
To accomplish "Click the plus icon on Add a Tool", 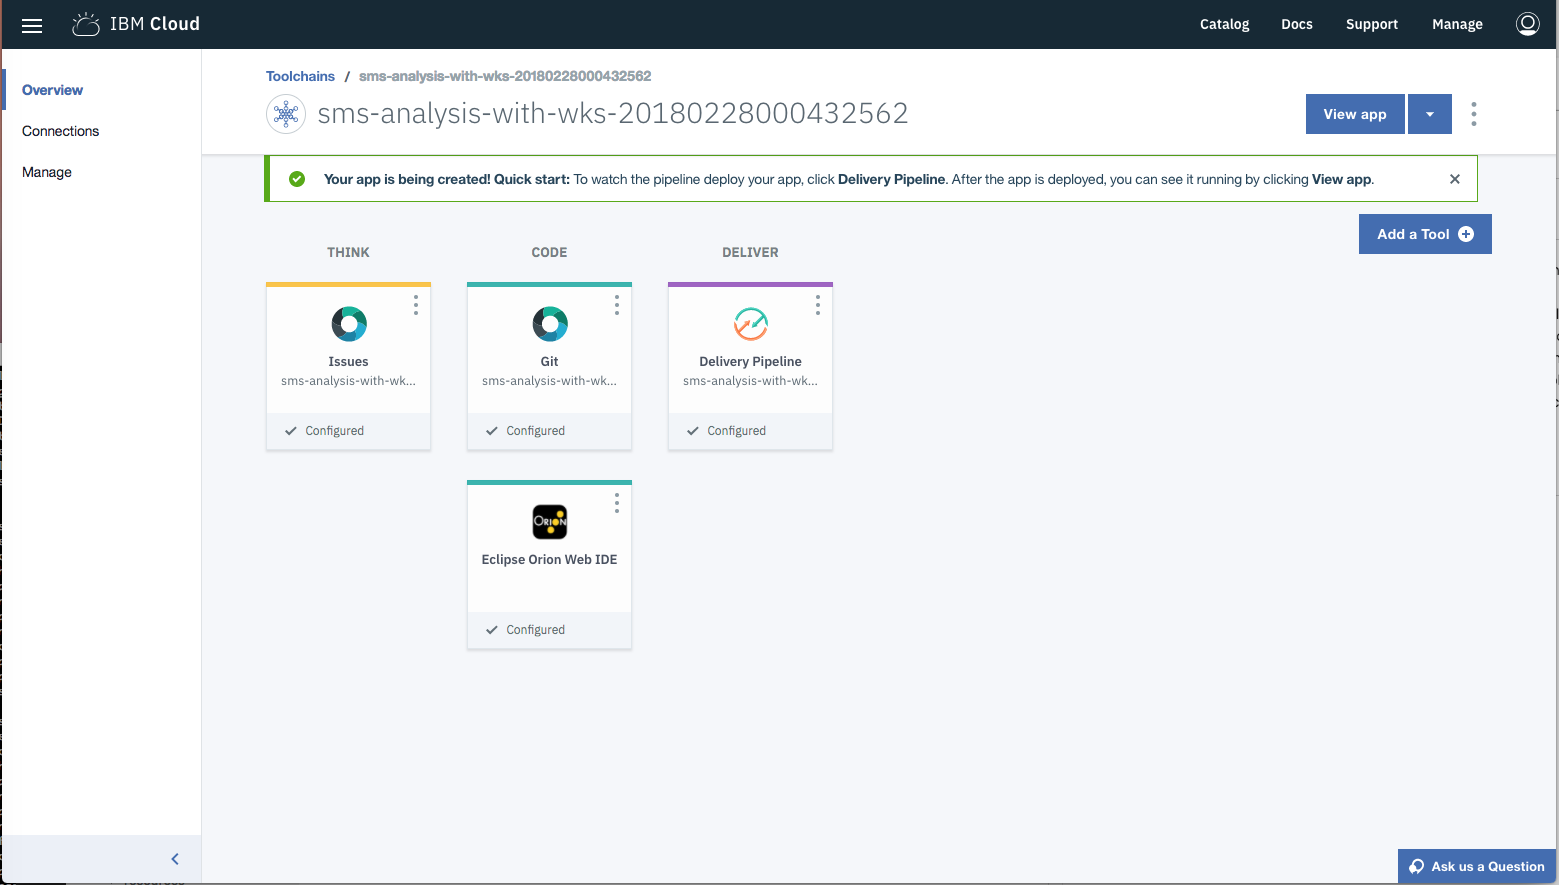I will [1466, 234].
